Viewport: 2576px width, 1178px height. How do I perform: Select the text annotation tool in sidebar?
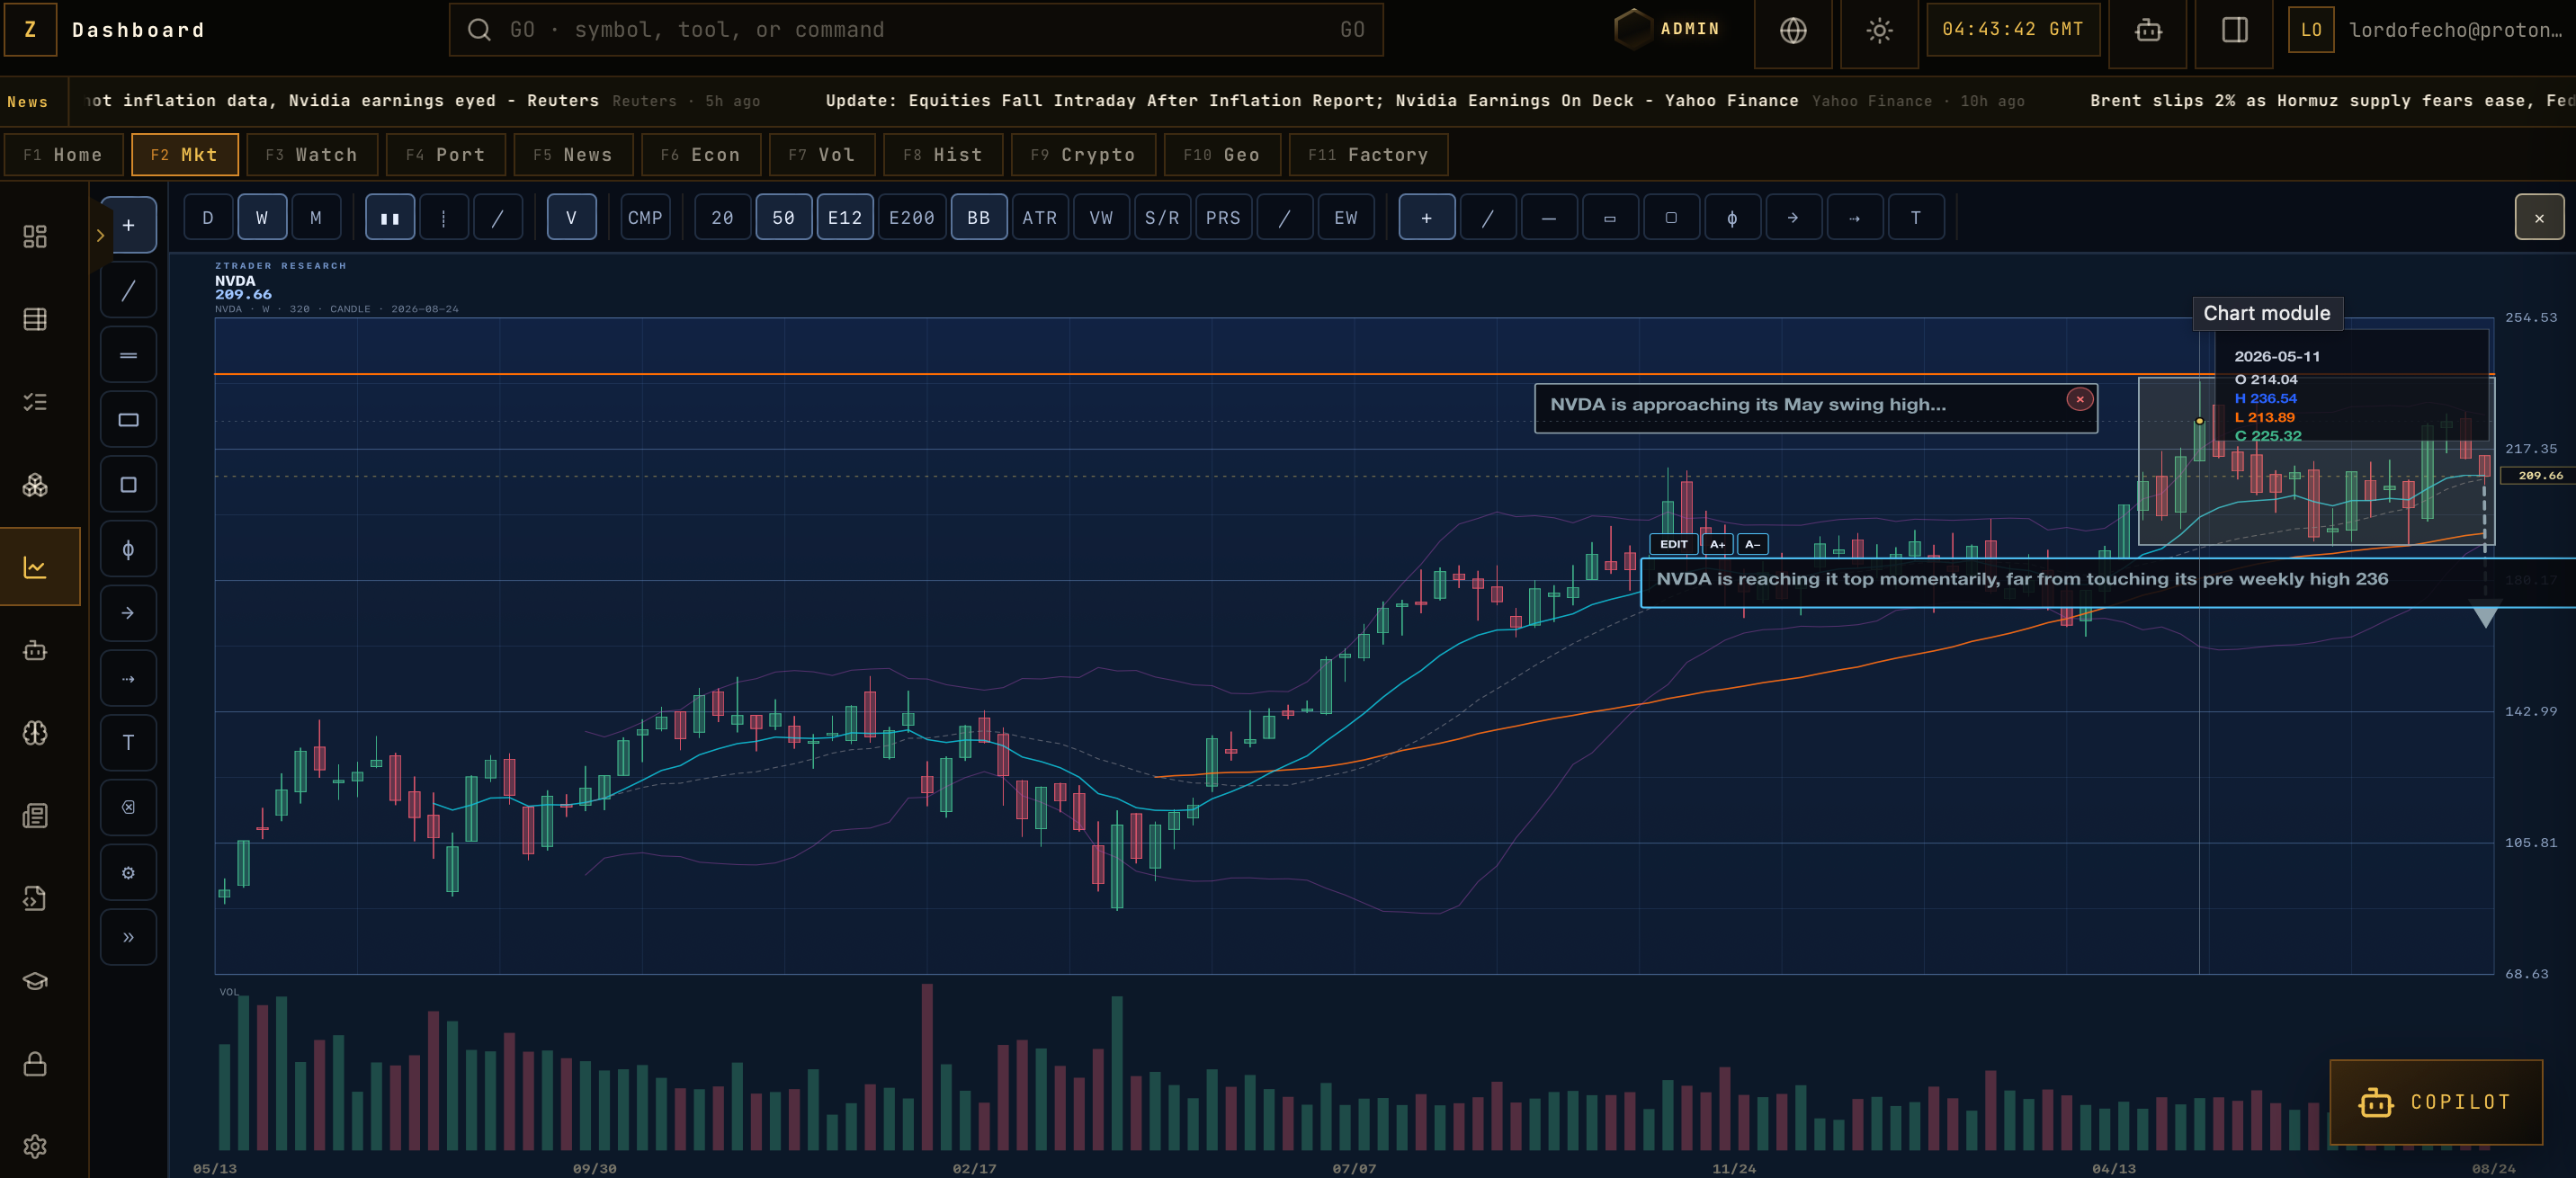point(128,743)
